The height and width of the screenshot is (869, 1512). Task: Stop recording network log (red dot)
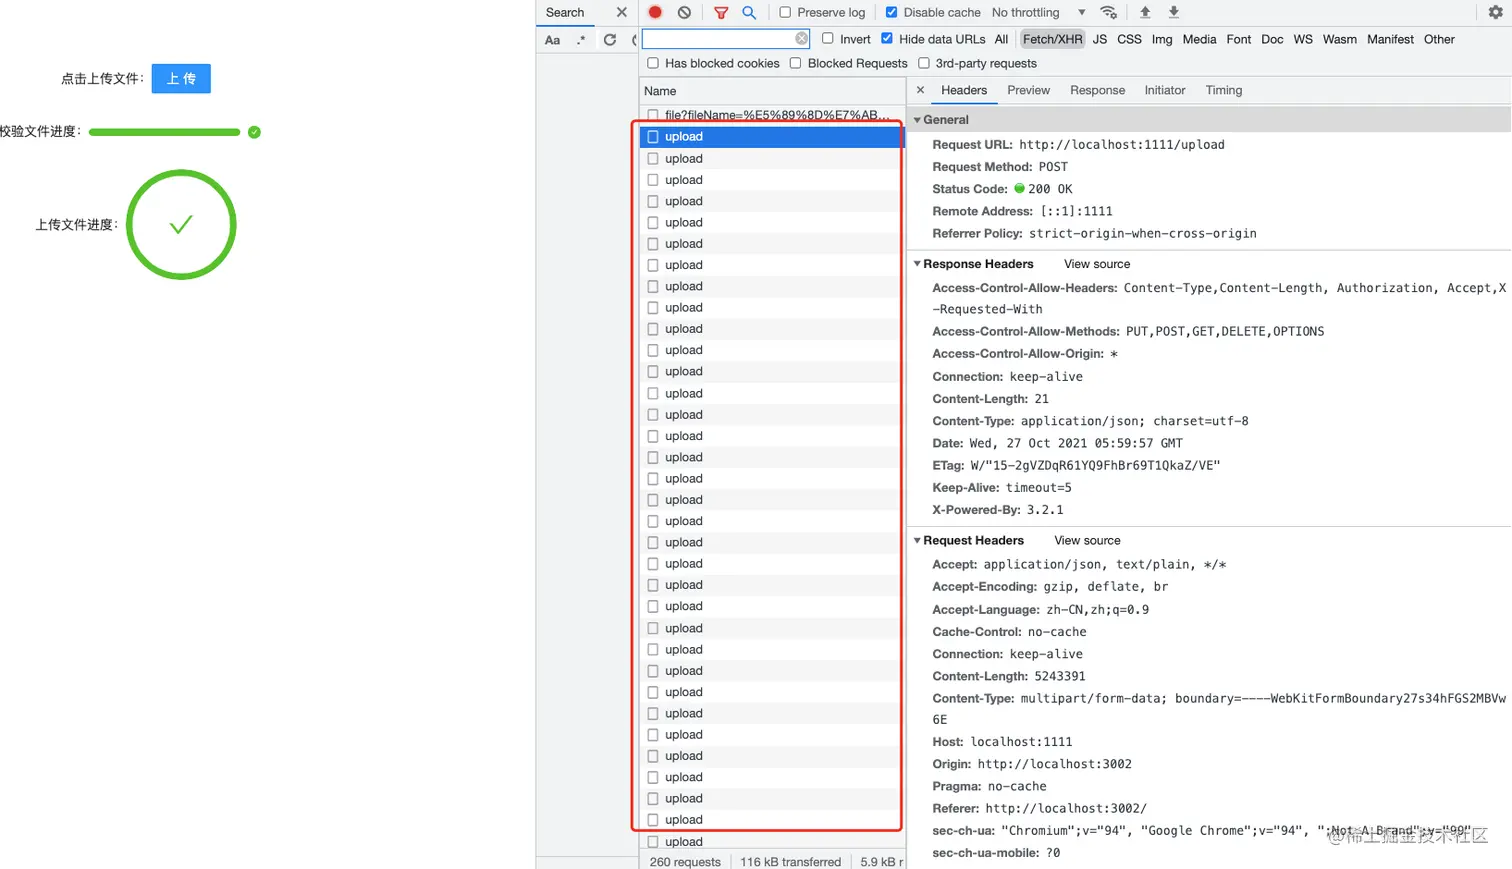(655, 12)
